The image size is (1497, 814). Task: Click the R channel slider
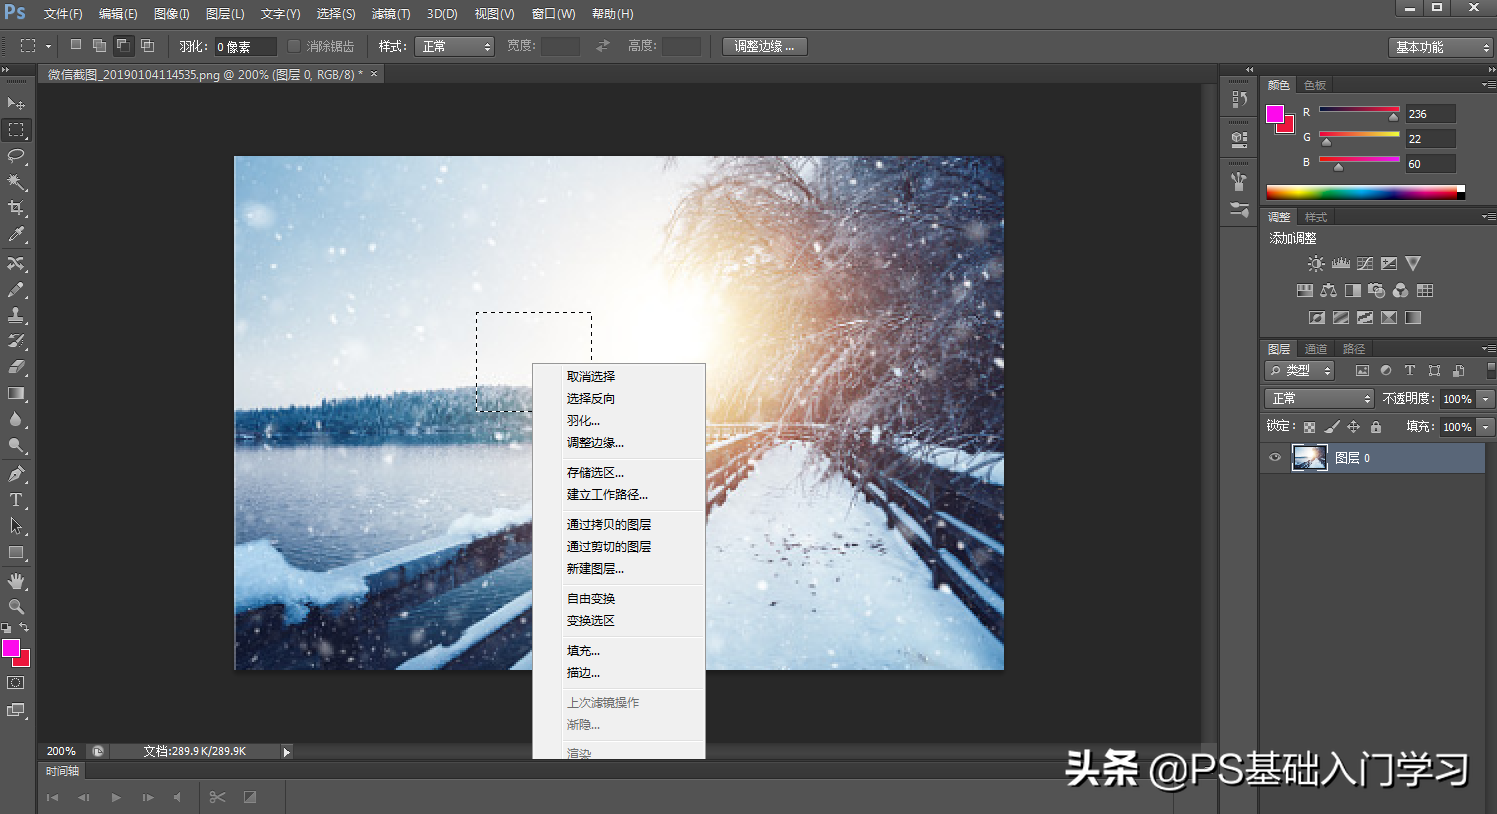pyautogui.click(x=1359, y=111)
